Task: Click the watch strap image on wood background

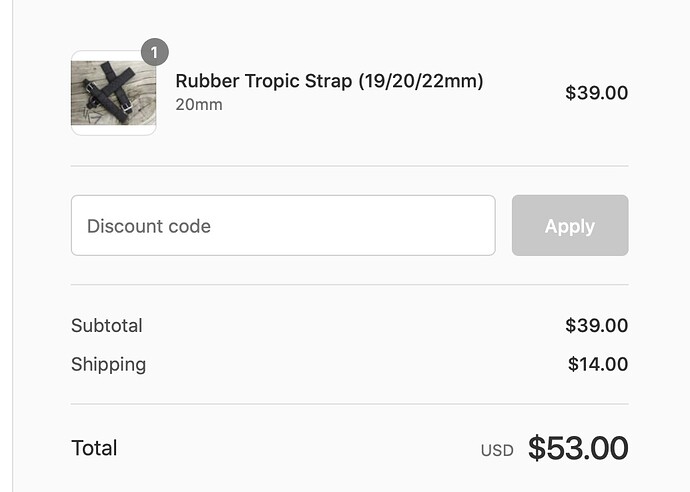Action: coord(114,93)
